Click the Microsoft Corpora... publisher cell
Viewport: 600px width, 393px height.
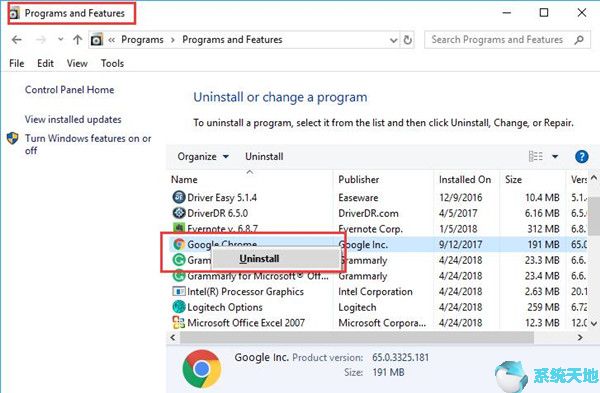[382, 323]
